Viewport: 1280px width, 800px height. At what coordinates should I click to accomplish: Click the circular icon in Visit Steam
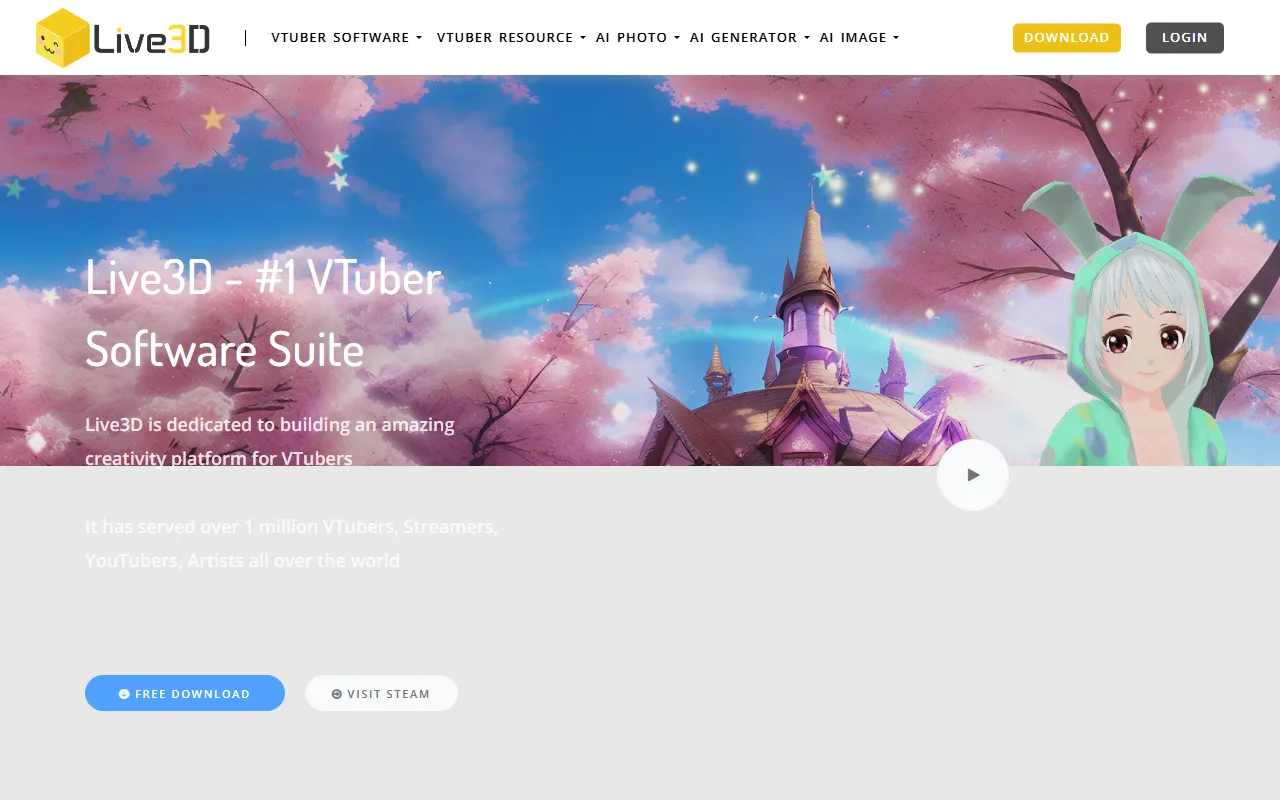click(x=337, y=694)
